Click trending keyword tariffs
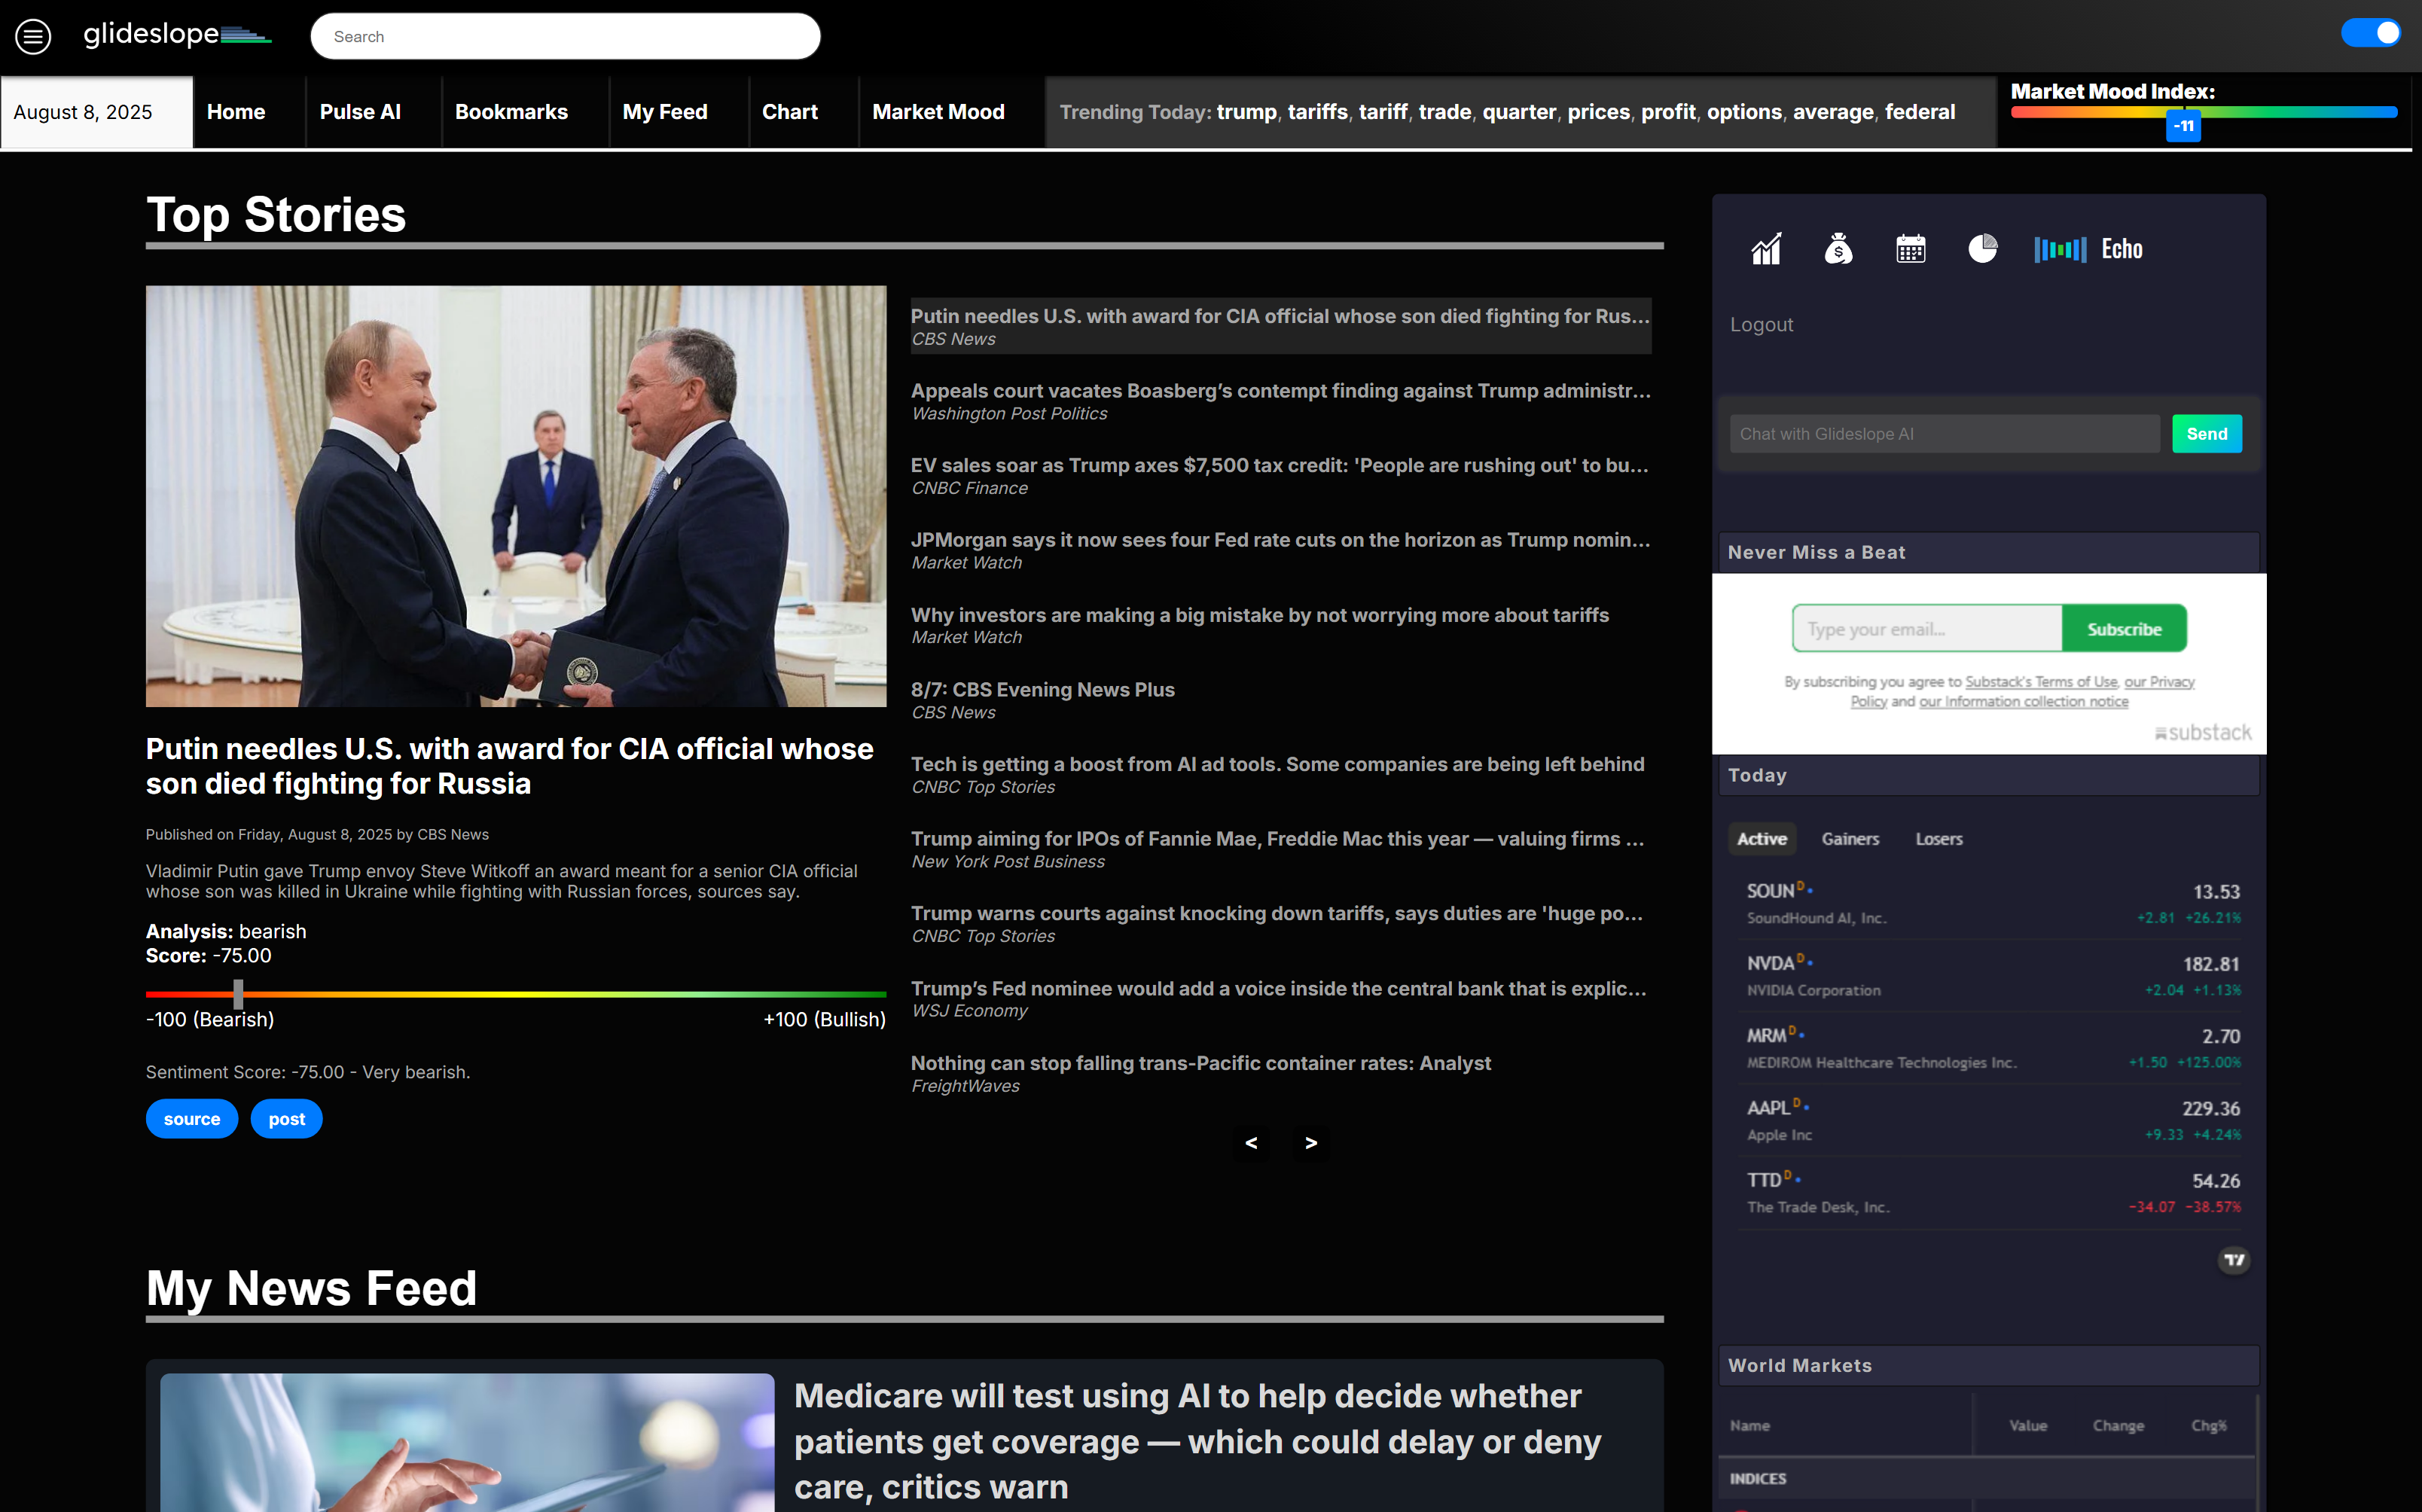 [x=1317, y=112]
